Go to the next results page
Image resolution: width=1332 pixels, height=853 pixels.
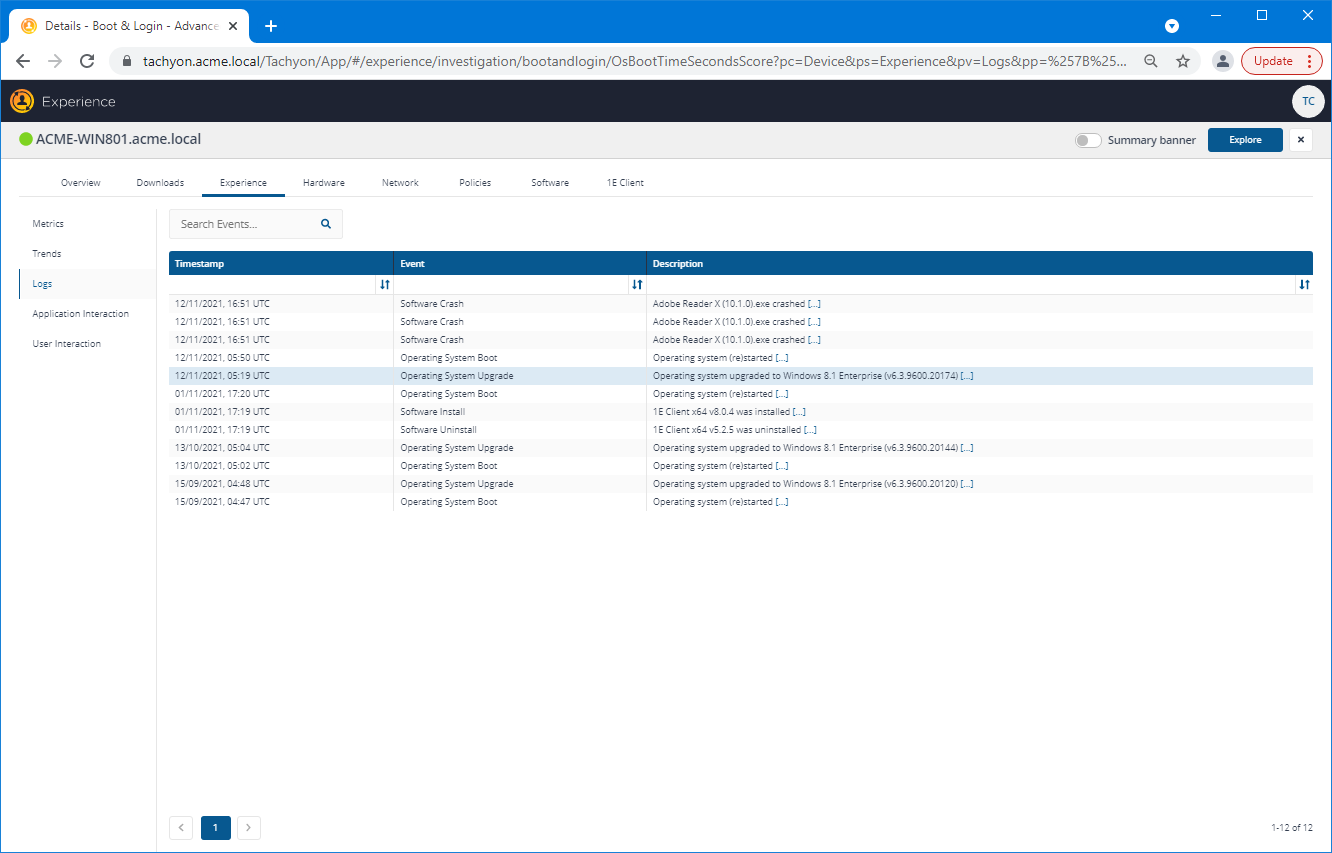(x=249, y=827)
